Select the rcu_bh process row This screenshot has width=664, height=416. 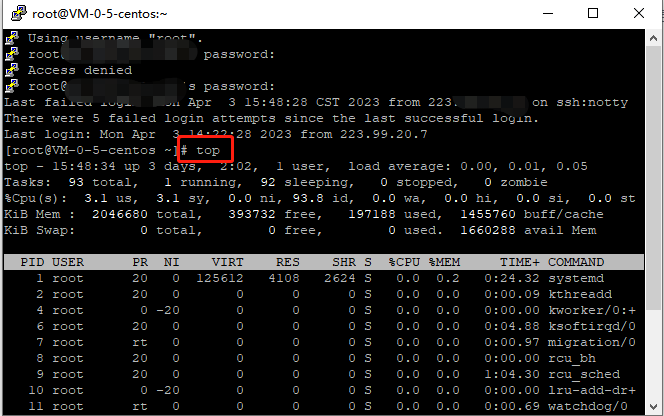pos(324,358)
